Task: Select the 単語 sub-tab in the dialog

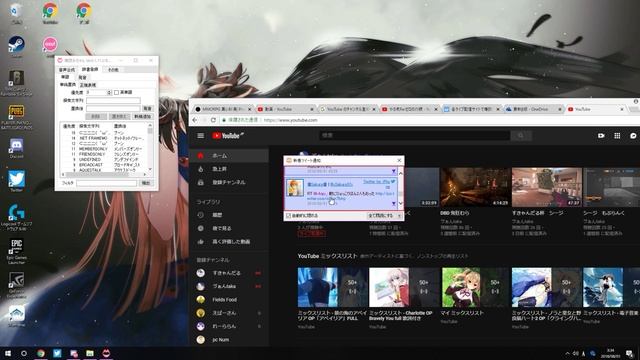Action: [x=65, y=77]
